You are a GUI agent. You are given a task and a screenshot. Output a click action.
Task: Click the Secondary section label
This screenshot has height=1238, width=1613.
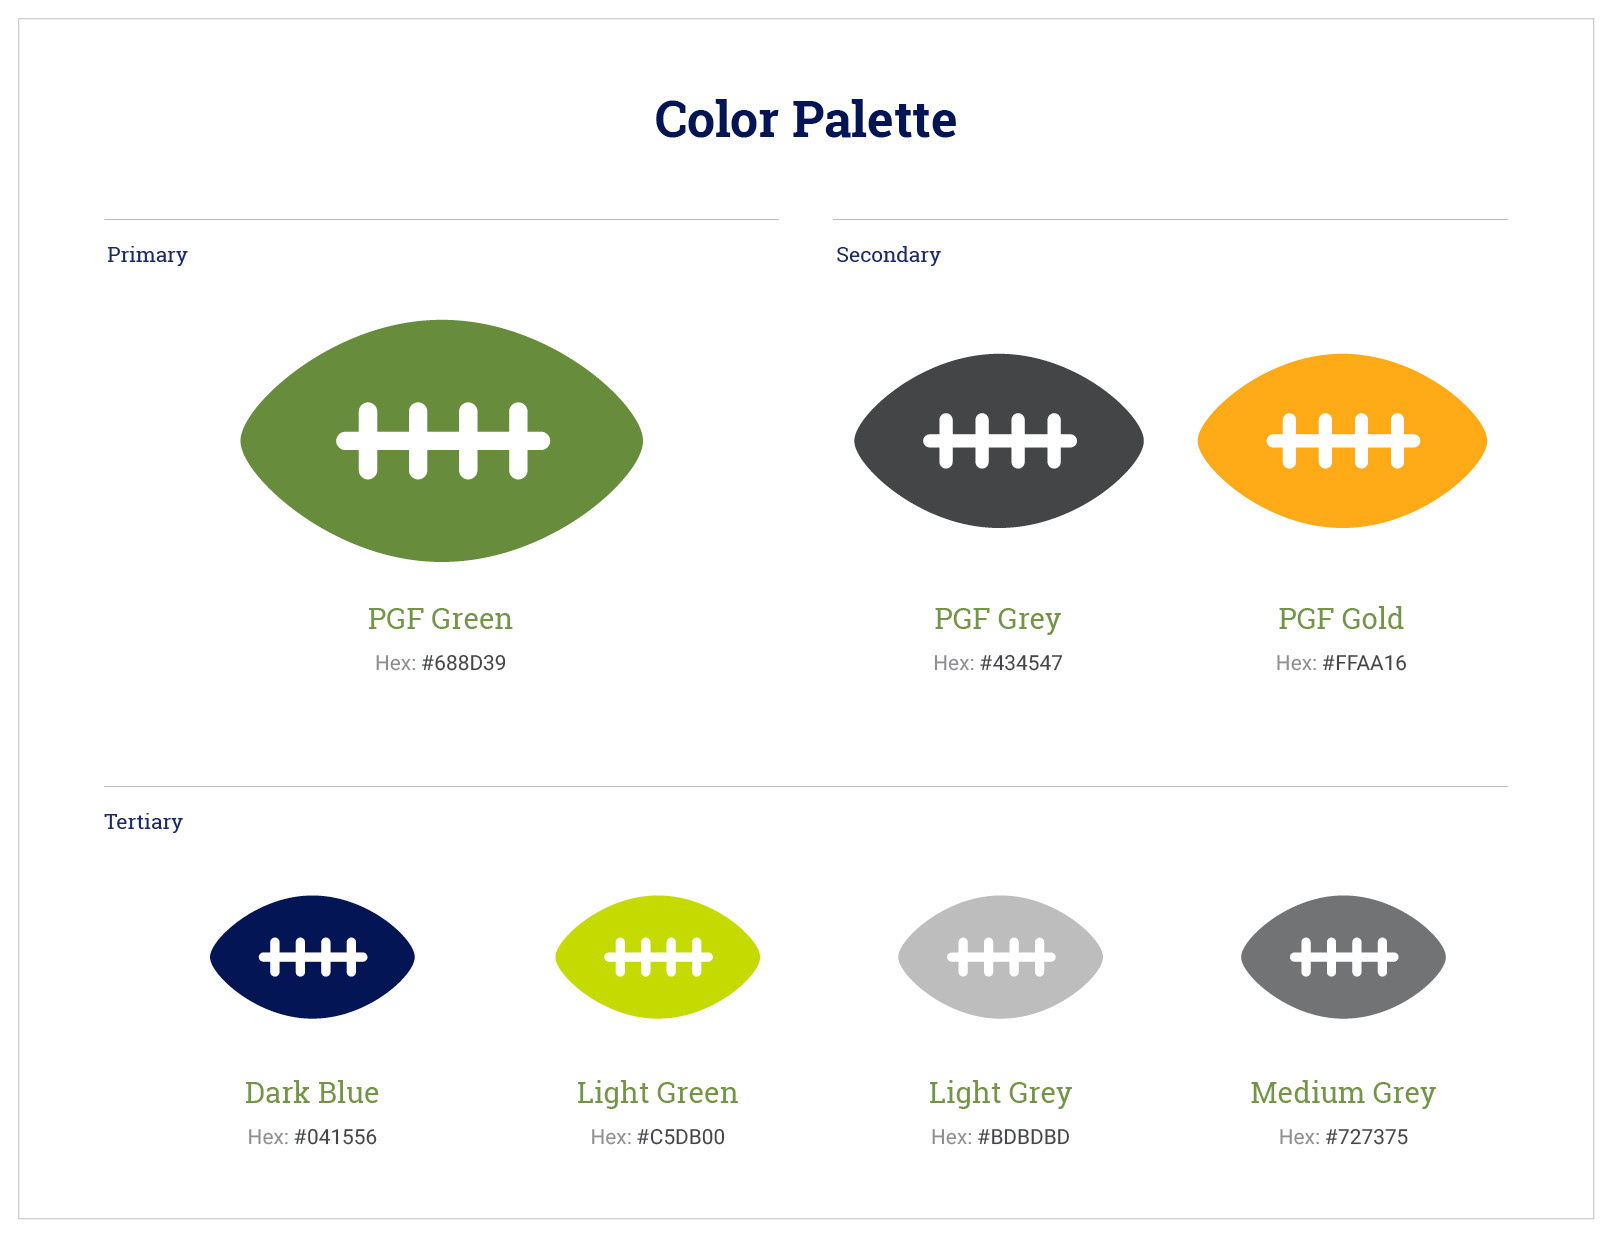pyautogui.click(x=888, y=255)
